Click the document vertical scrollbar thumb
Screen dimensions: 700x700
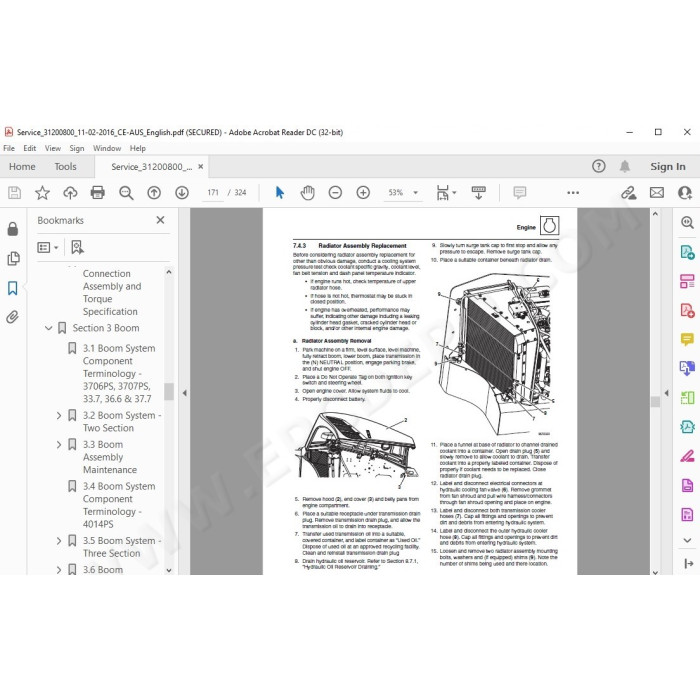(655, 402)
